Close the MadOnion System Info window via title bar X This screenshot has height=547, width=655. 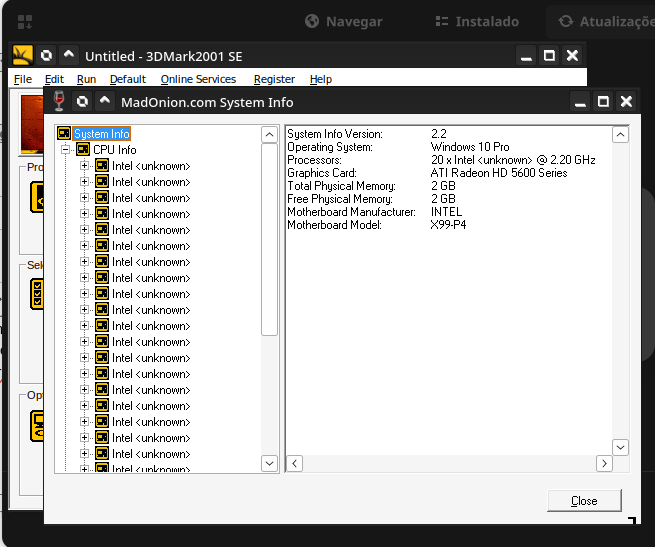point(626,102)
